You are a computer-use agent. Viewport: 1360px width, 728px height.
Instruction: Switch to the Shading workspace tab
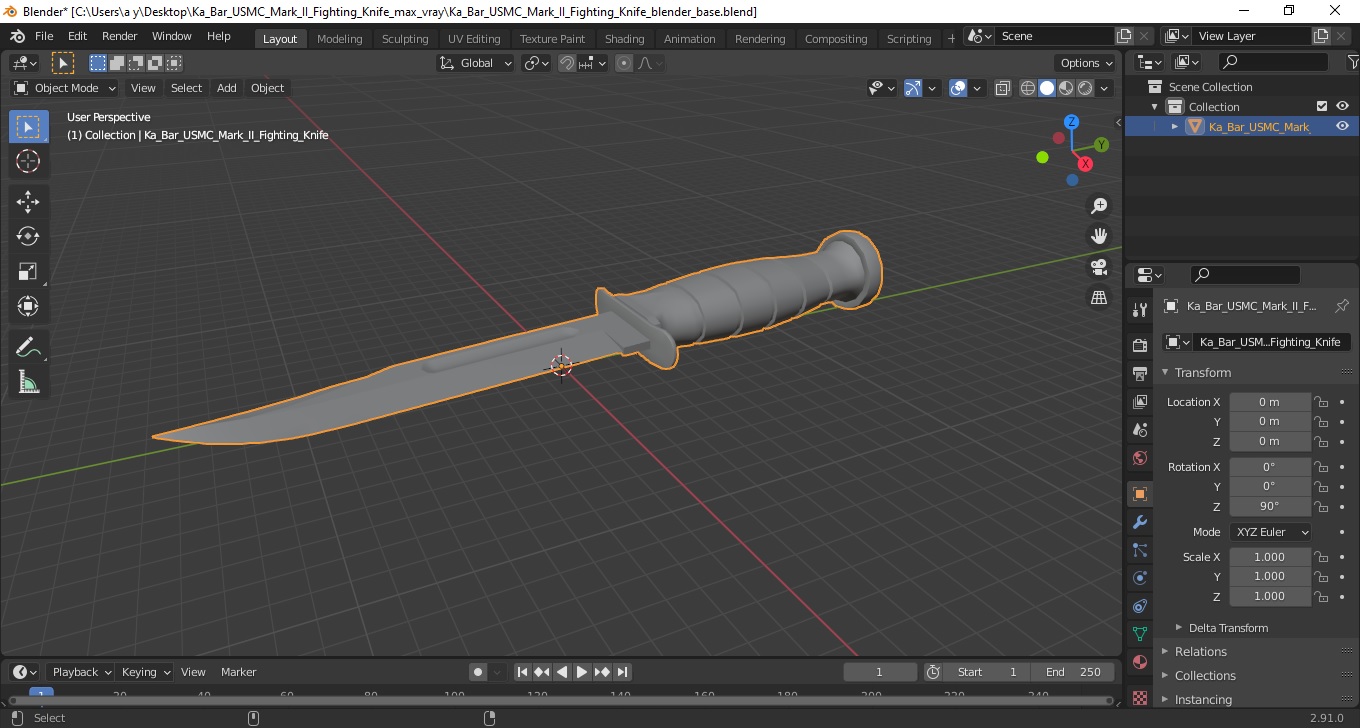point(624,39)
